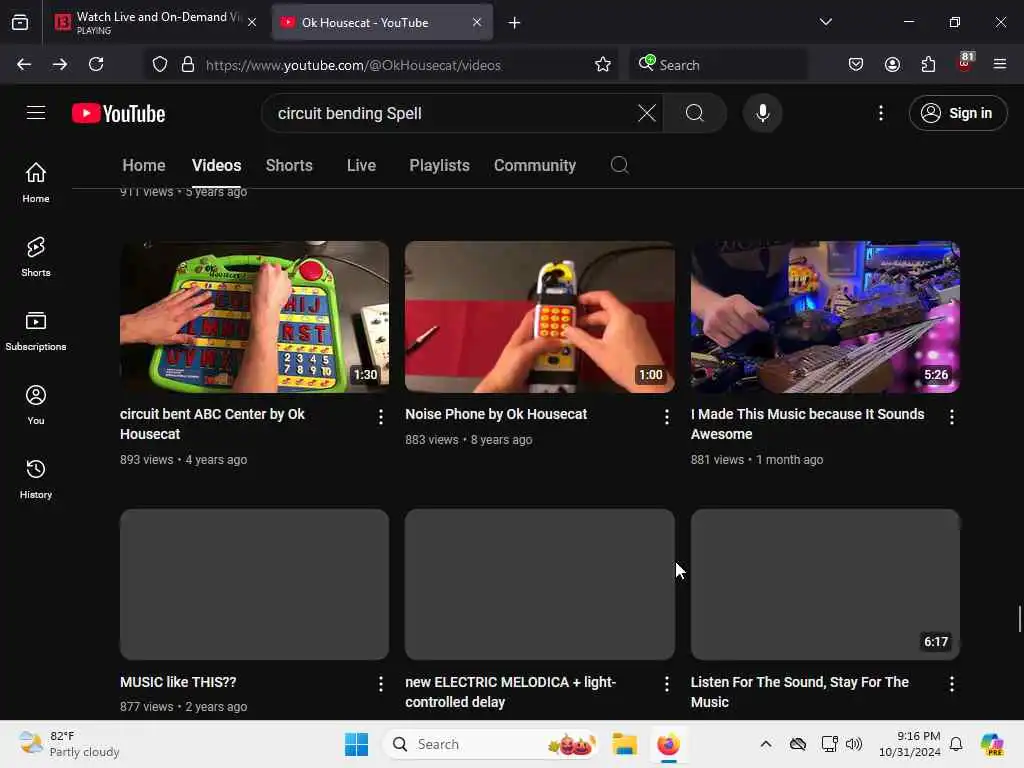Select the channel Home tab
The width and height of the screenshot is (1024, 768).
pyautogui.click(x=144, y=165)
